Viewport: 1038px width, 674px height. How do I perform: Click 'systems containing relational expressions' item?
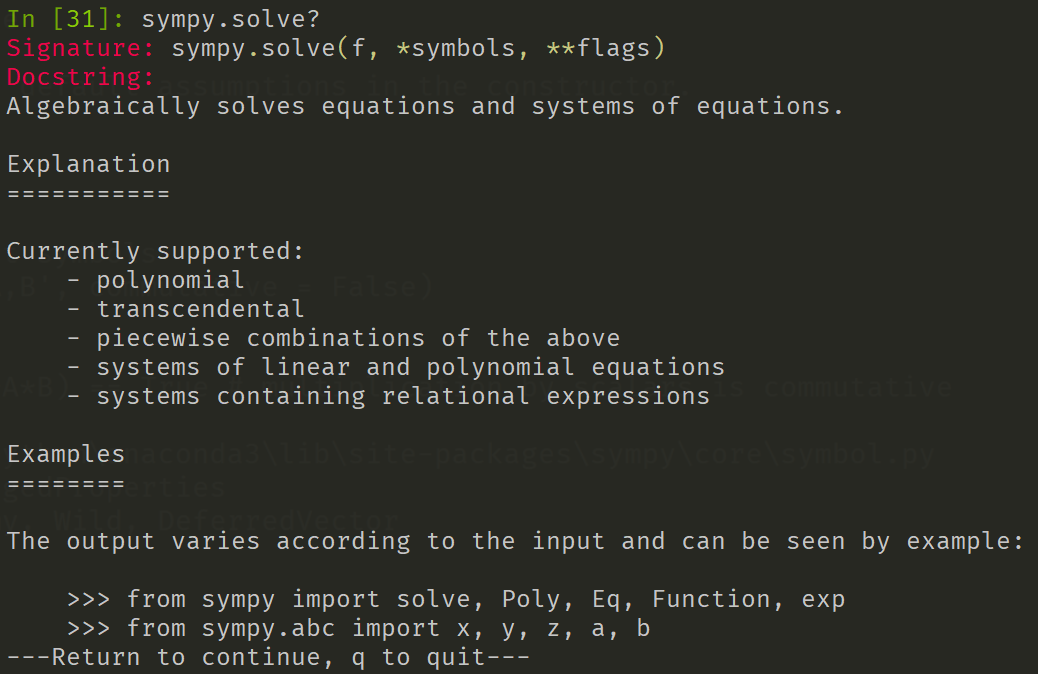pyautogui.click(x=403, y=396)
